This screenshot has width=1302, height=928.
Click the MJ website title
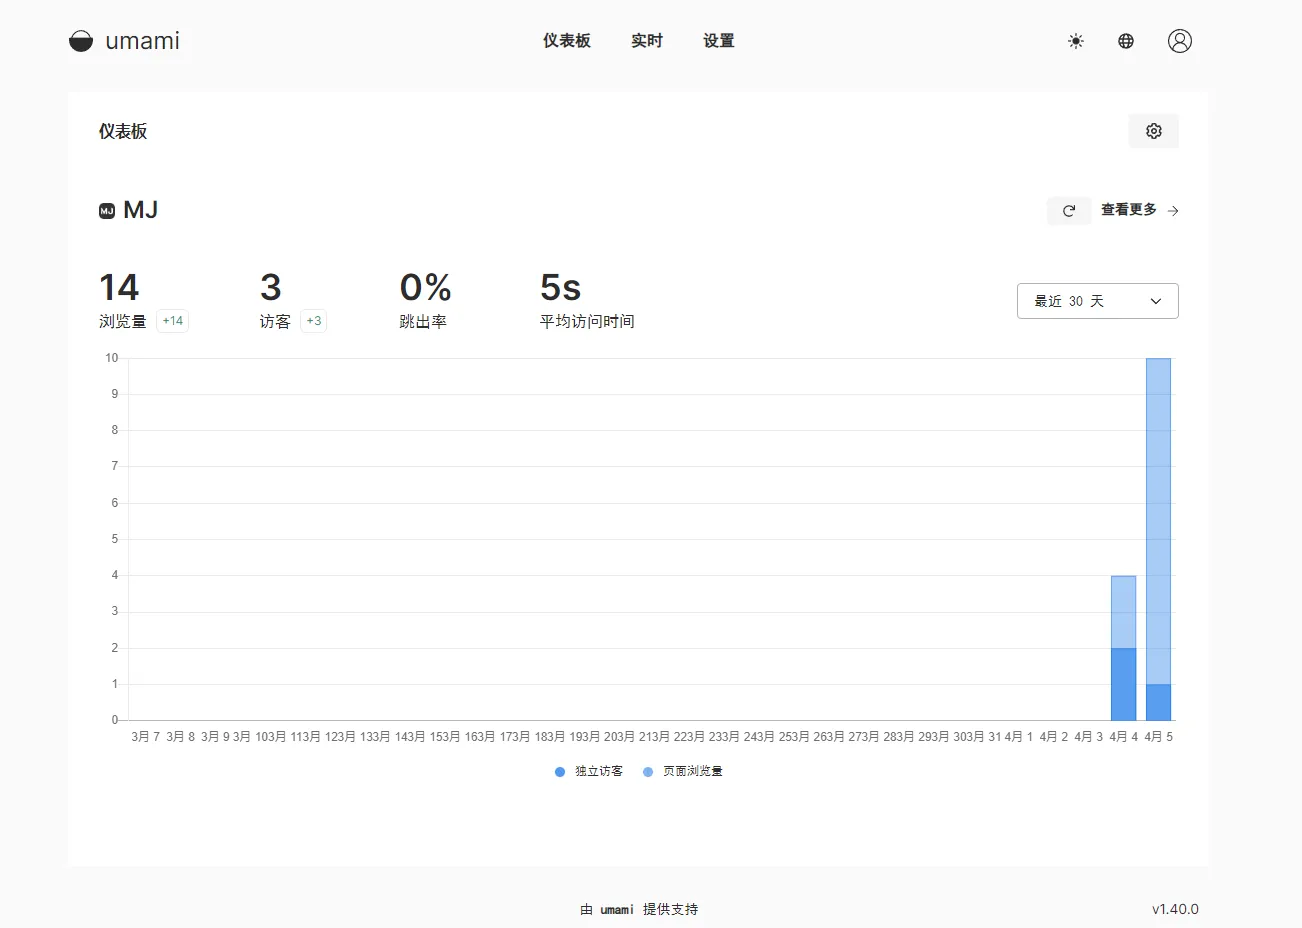pos(141,210)
